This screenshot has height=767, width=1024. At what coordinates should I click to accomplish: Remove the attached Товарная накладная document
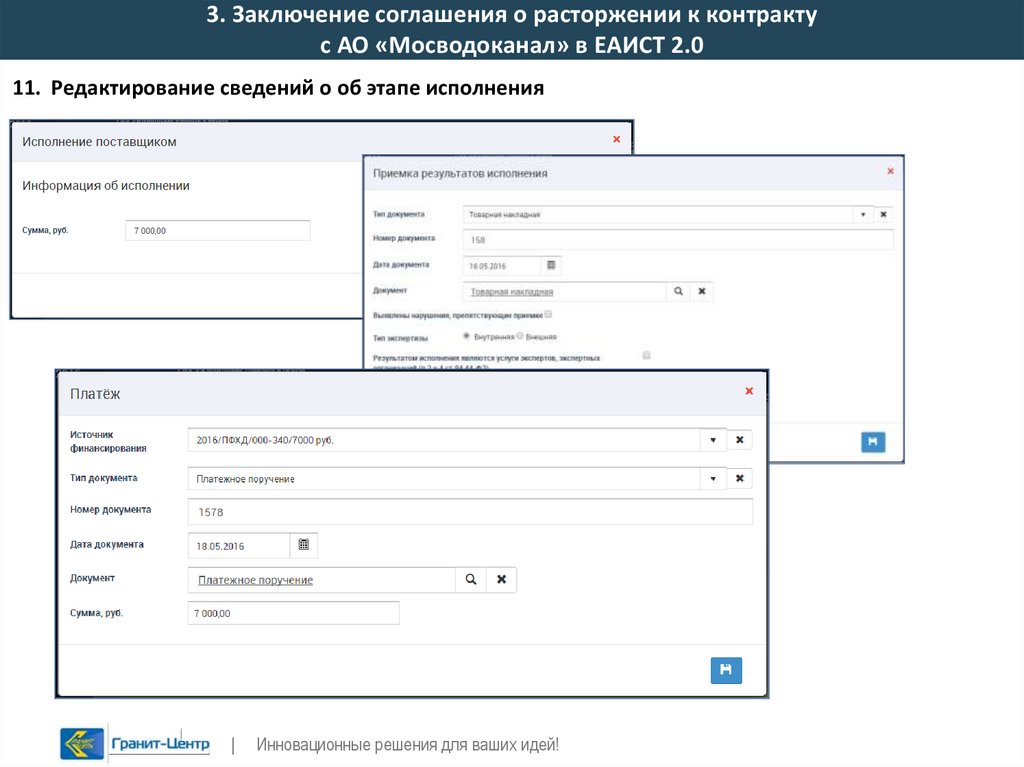(702, 291)
